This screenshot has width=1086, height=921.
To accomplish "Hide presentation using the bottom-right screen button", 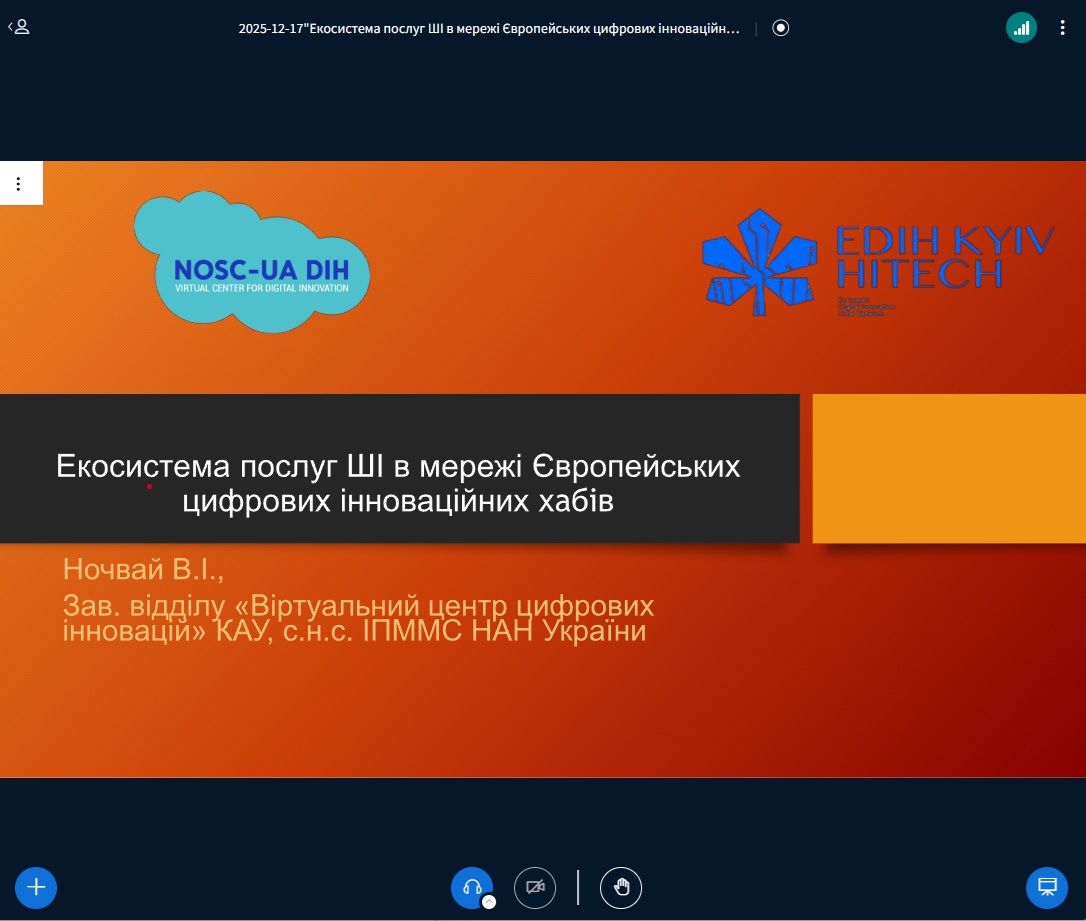I will tap(1047, 887).
